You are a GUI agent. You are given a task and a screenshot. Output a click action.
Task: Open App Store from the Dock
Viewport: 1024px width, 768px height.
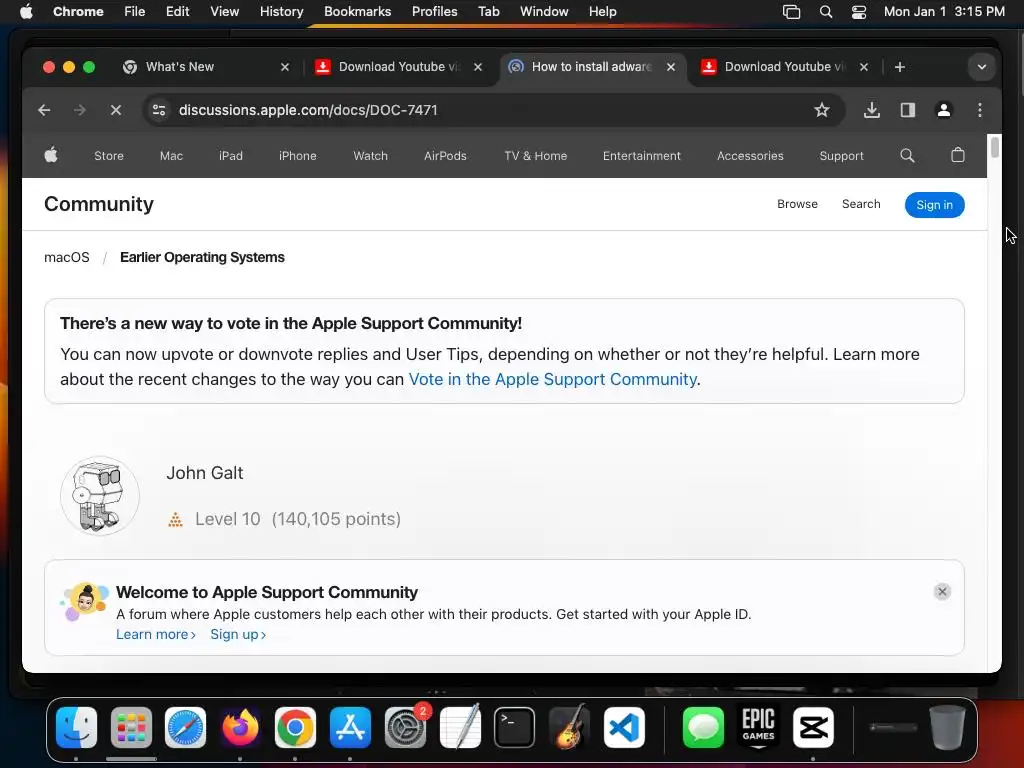(x=350, y=728)
